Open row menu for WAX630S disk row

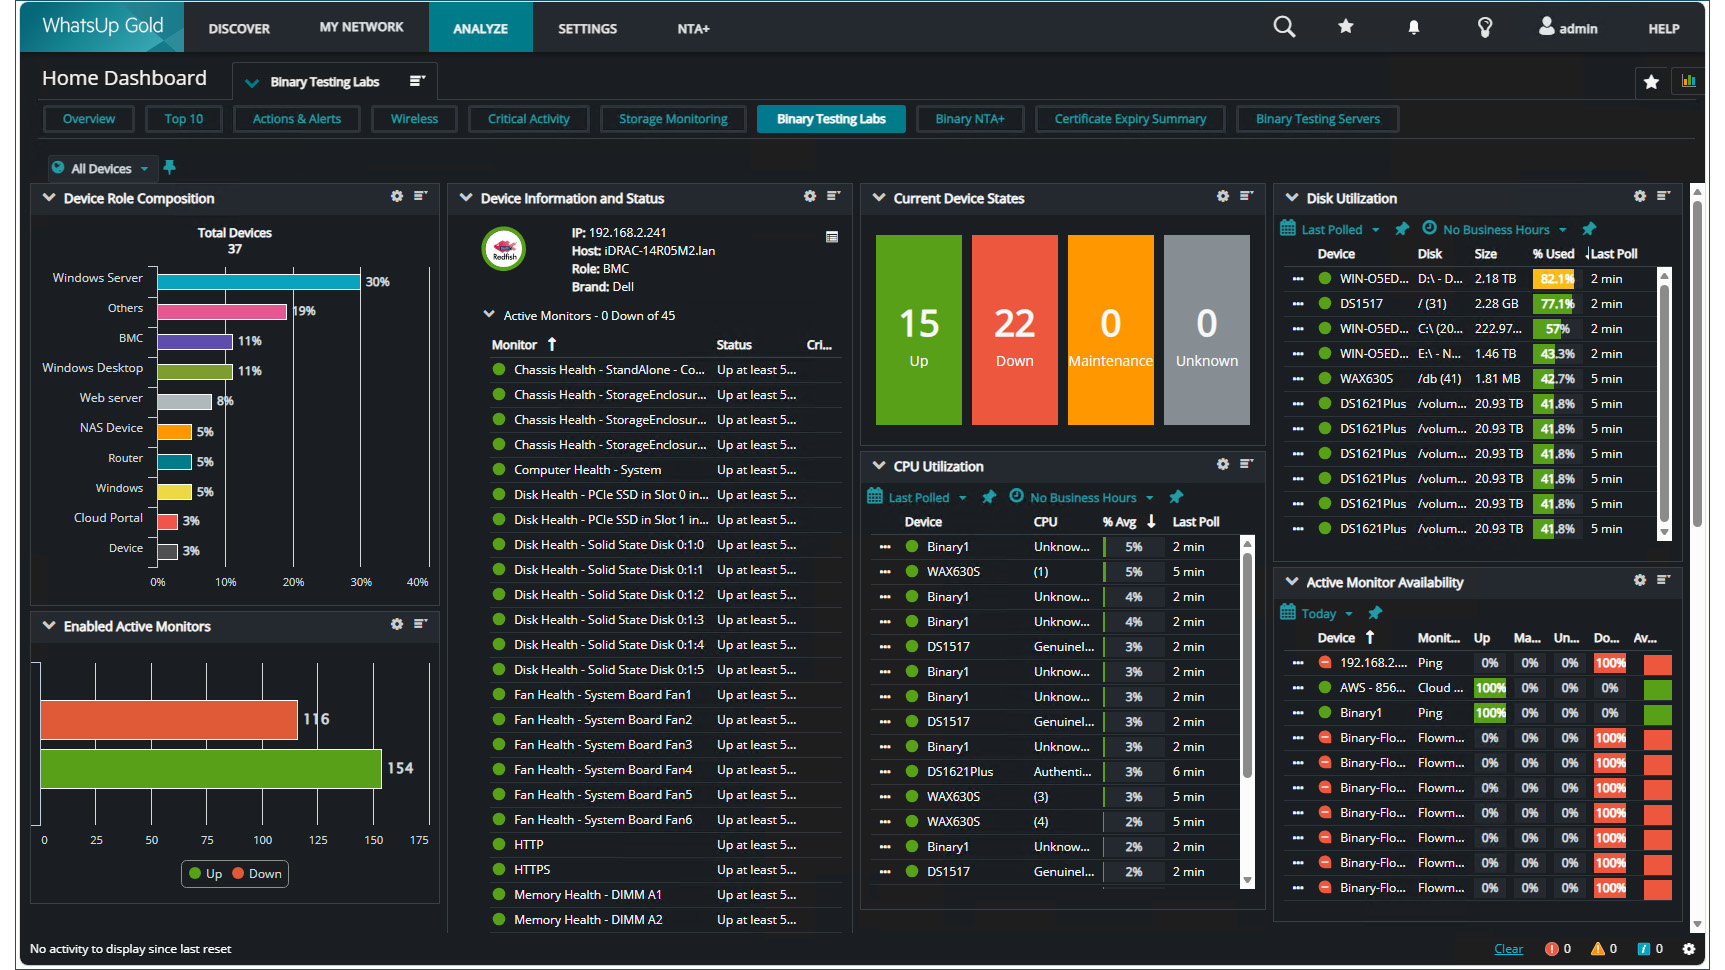1297,379
